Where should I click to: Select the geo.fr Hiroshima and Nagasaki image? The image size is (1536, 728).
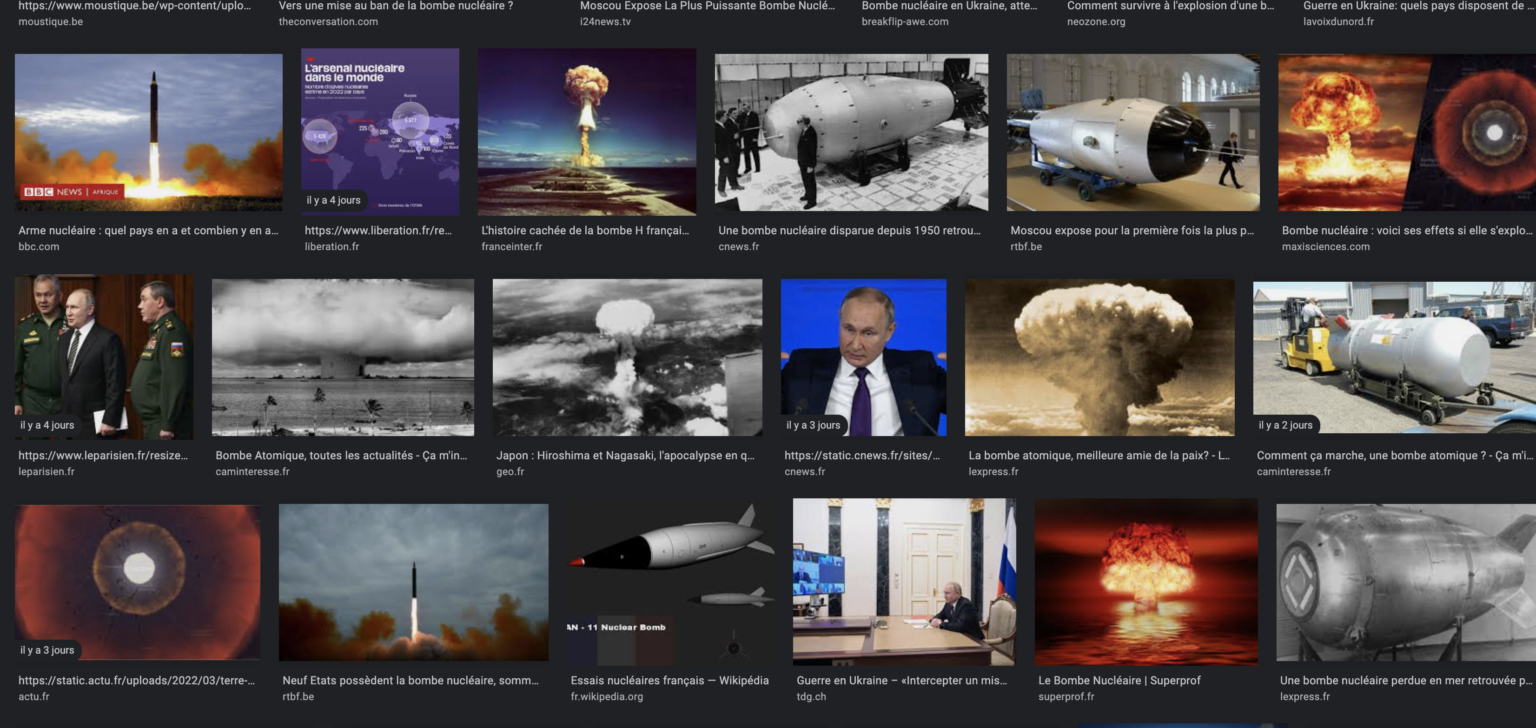click(x=627, y=357)
